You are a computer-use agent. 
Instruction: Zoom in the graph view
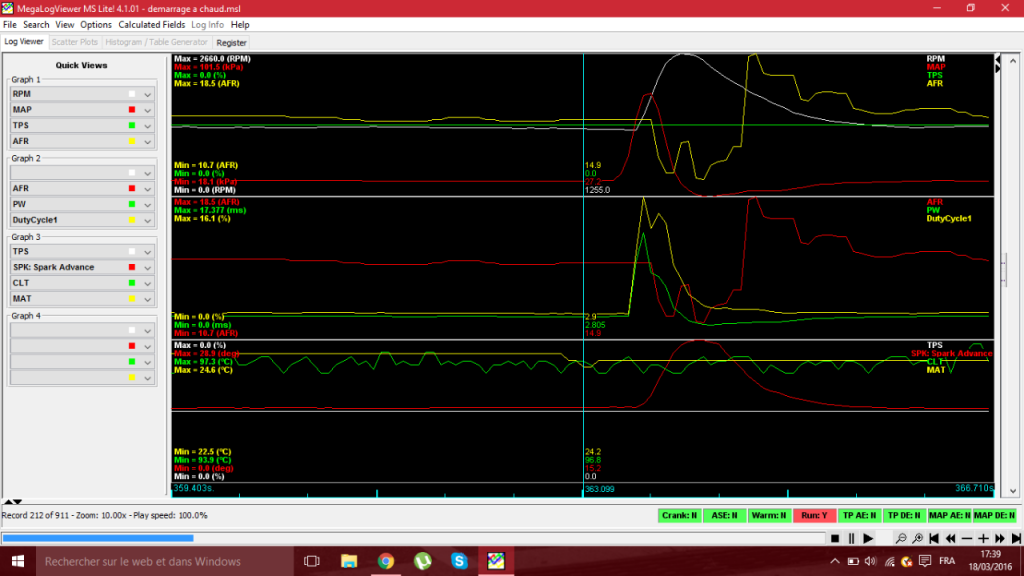[918, 539]
